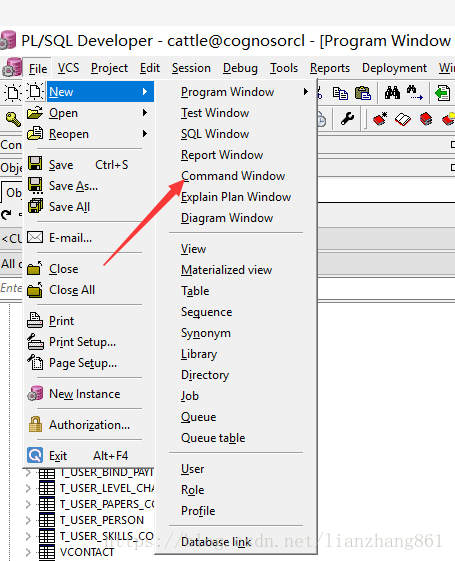This screenshot has height=561, width=455.
Task: Select the Profile entry in New submenu
Action: (x=198, y=511)
